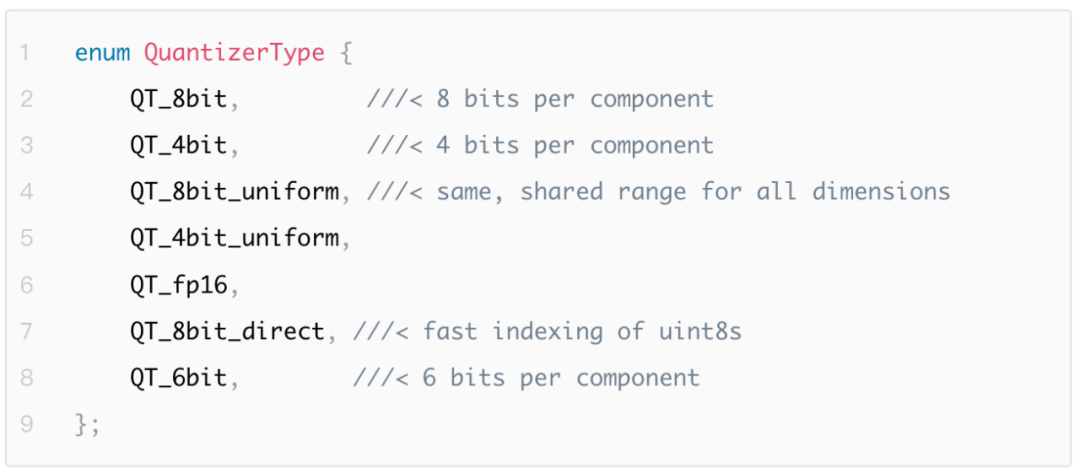Click the QT_4bit enum value

click(178, 146)
